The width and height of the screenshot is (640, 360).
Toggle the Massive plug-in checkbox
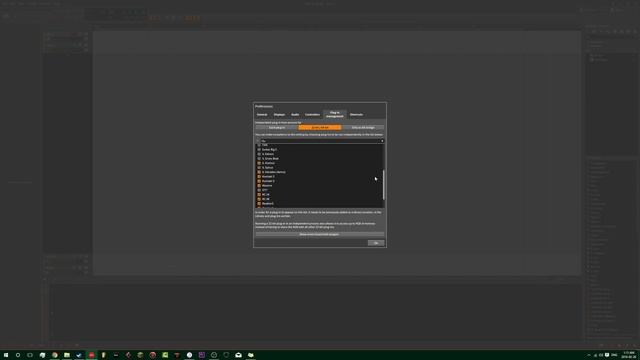[259, 186]
